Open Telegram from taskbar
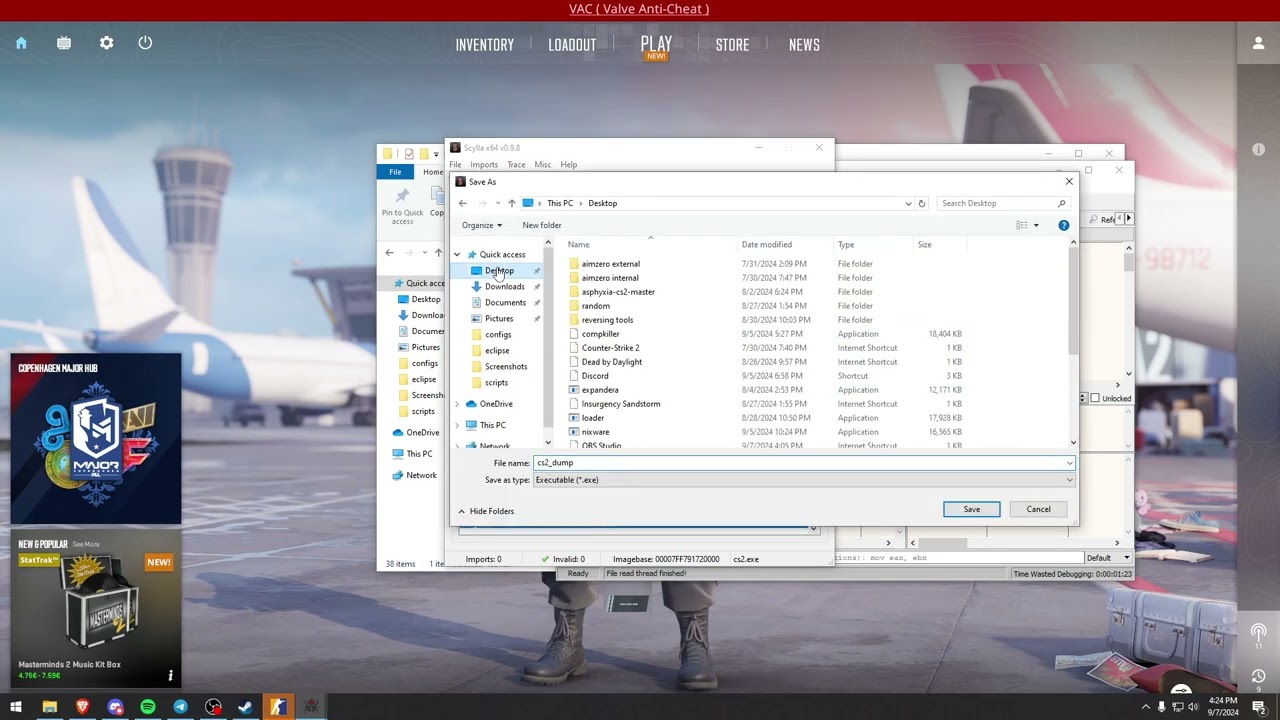The width and height of the screenshot is (1280, 720). pyautogui.click(x=180, y=707)
